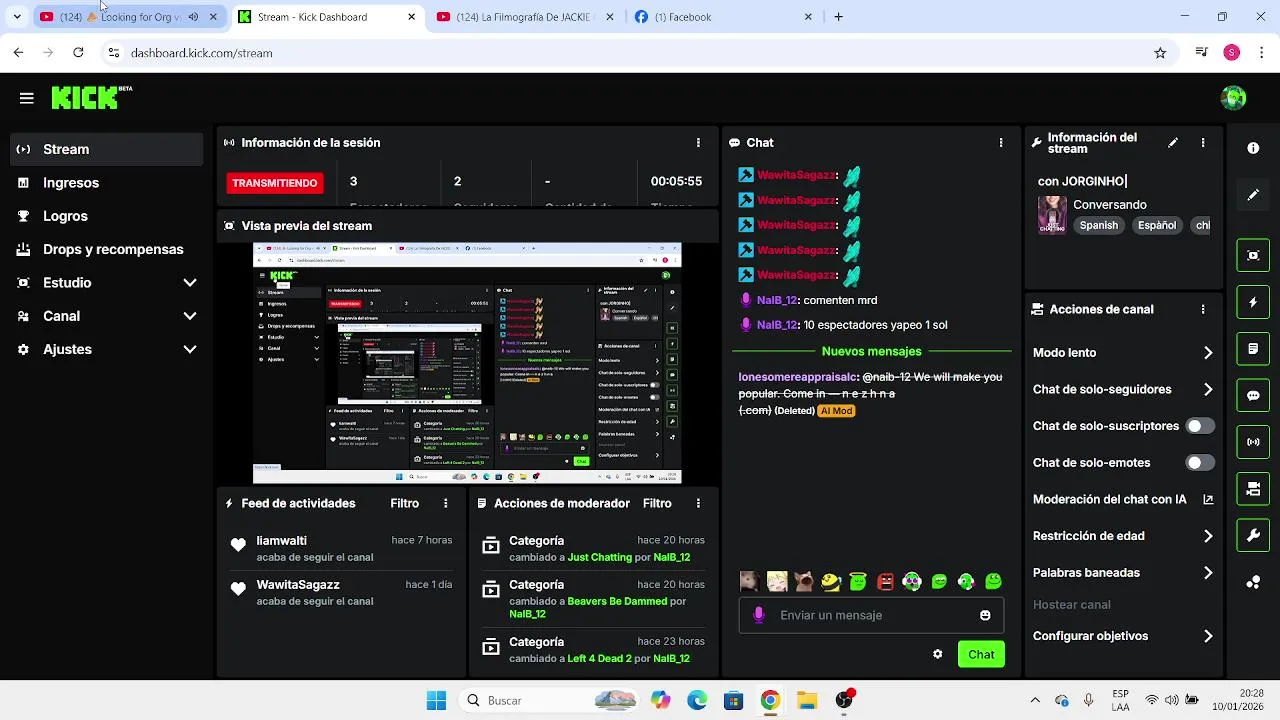Go to Ingresos in sidebar
1280x720 pixels.
(106, 183)
